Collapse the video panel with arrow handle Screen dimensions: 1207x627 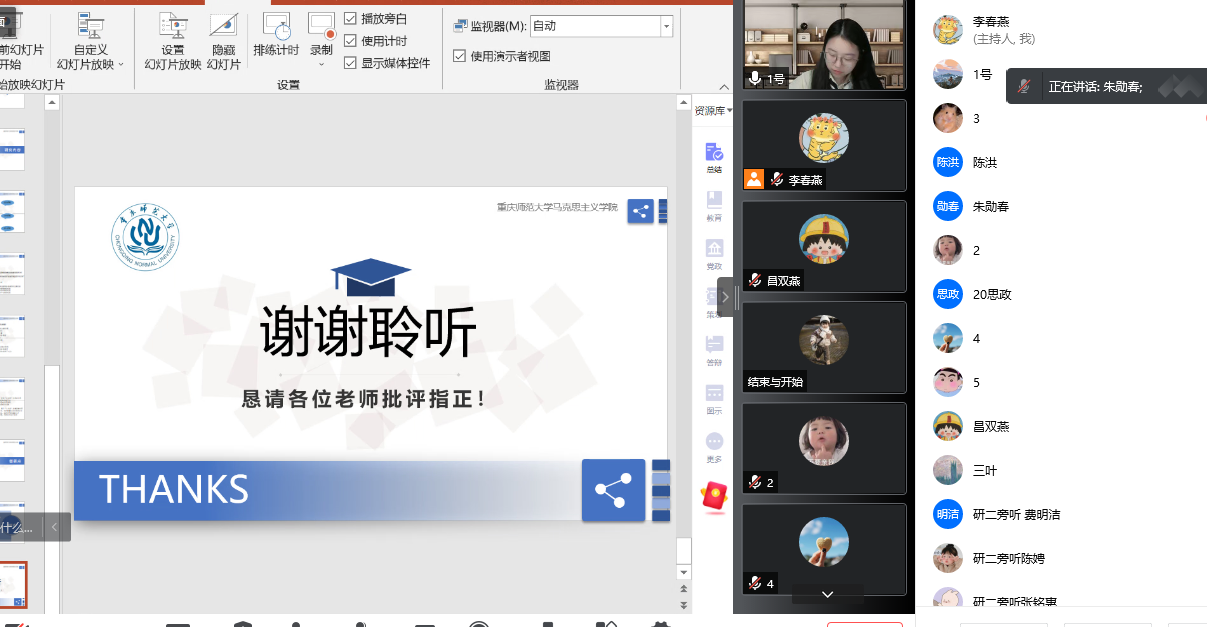(725, 297)
